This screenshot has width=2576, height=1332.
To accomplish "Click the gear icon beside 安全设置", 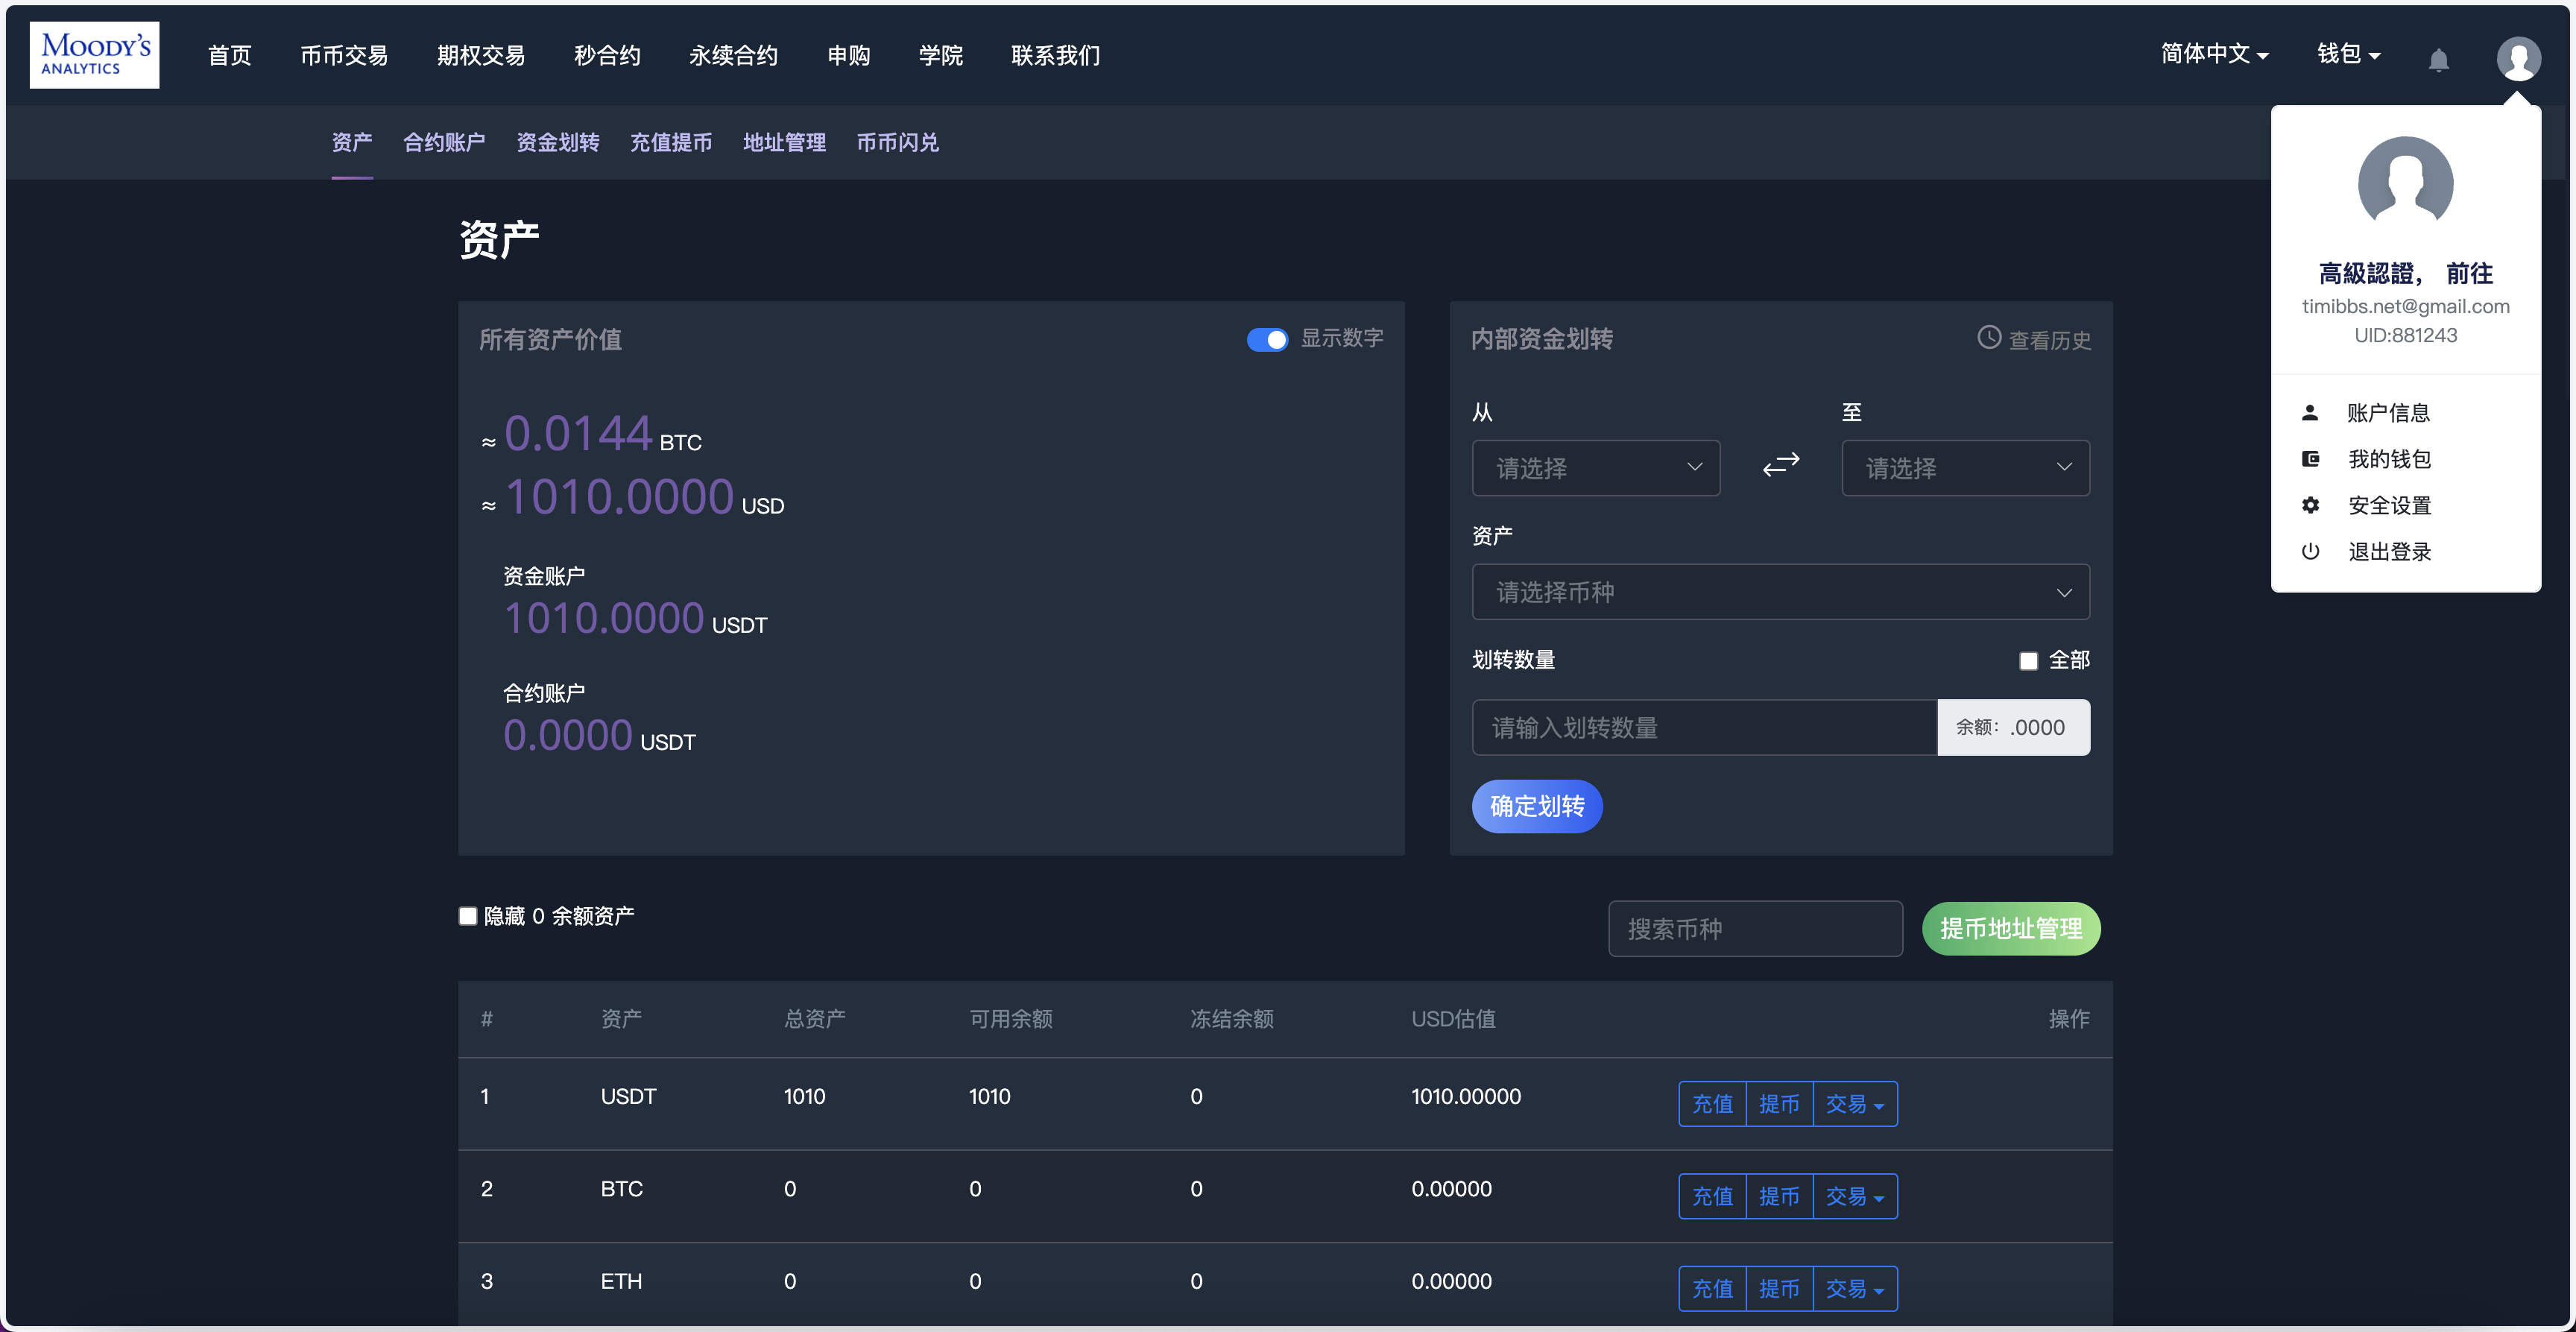I will pyautogui.click(x=2310, y=505).
